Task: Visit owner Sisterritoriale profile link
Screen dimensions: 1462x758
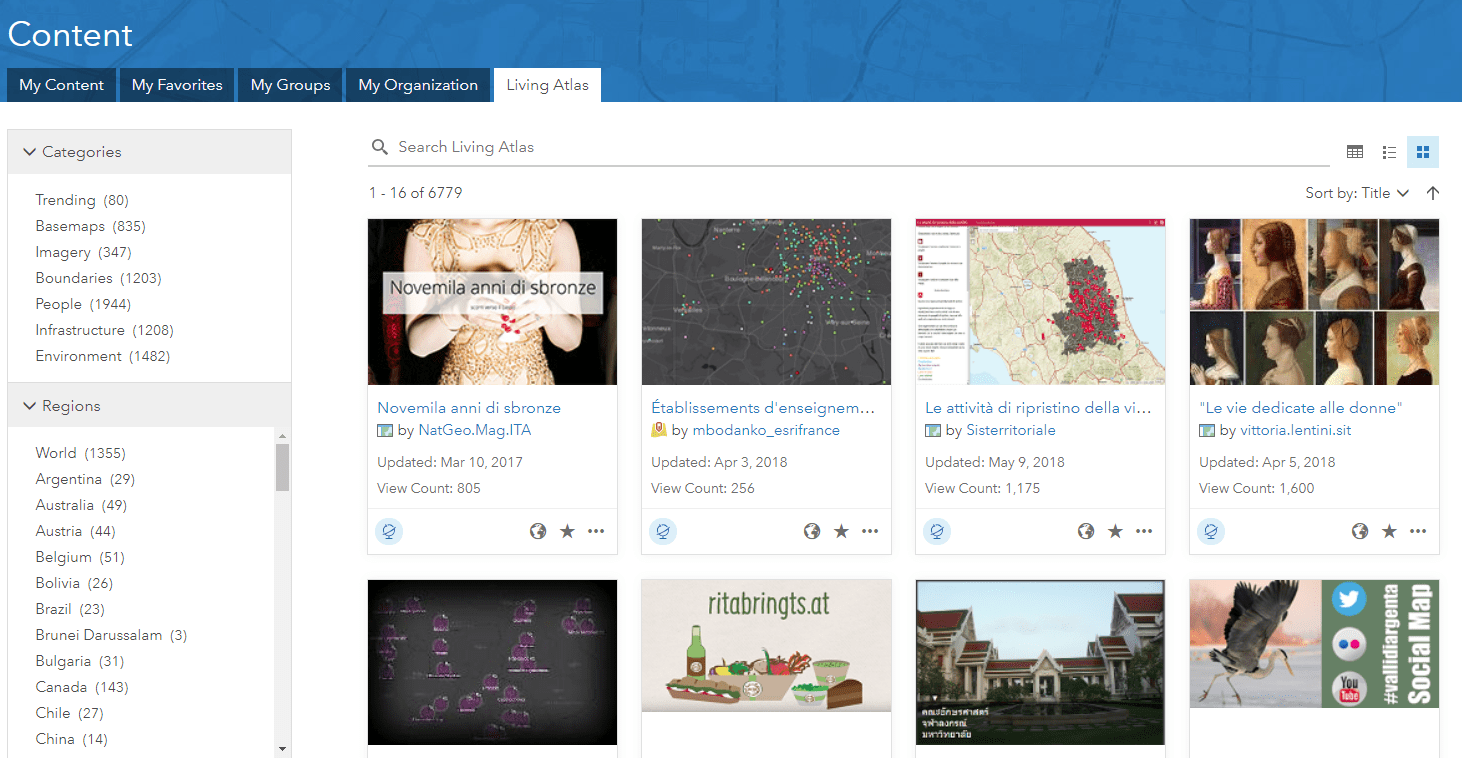Action: pos(1011,431)
